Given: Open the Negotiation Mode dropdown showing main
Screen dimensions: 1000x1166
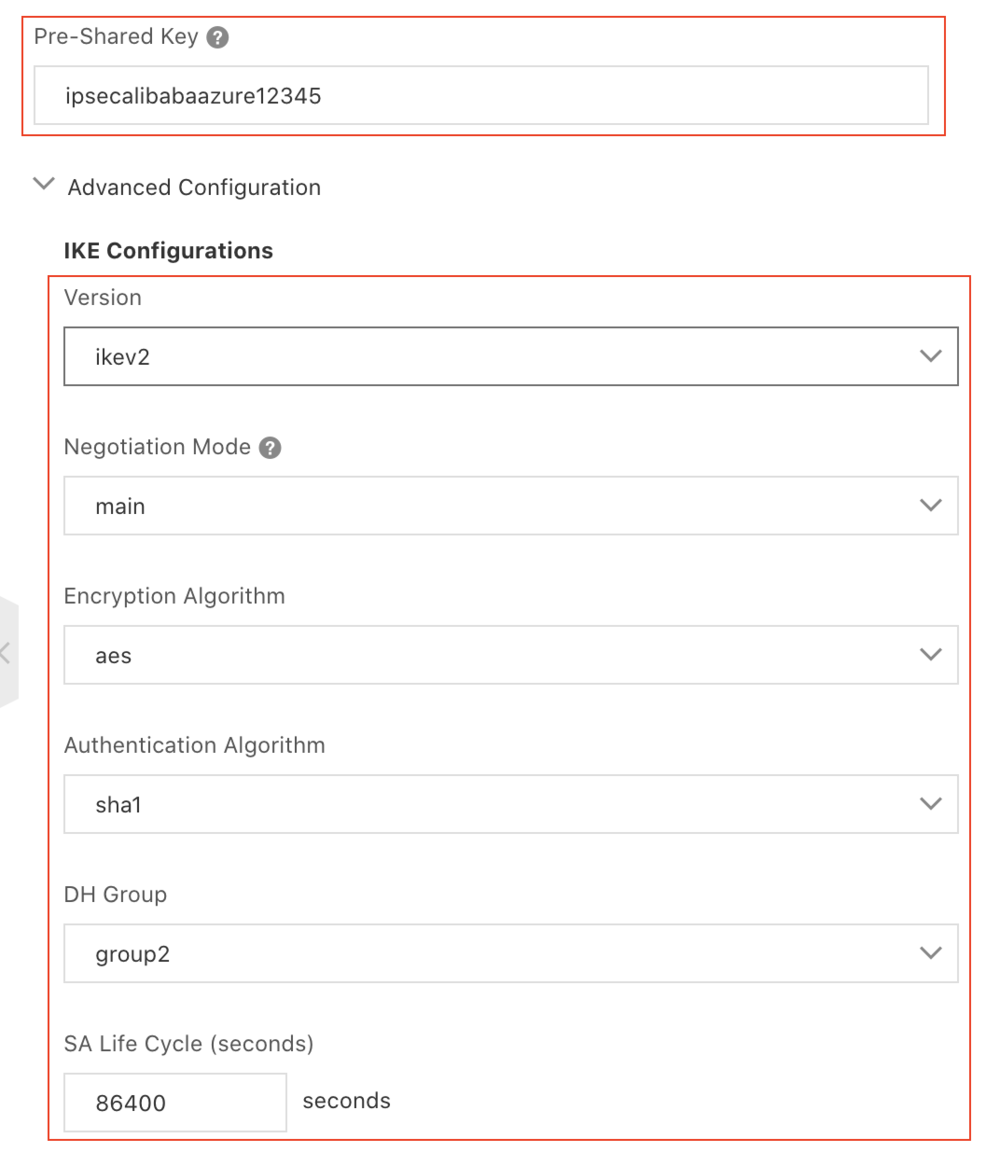Looking at the screenshot, I should click(x=510, y=506).
